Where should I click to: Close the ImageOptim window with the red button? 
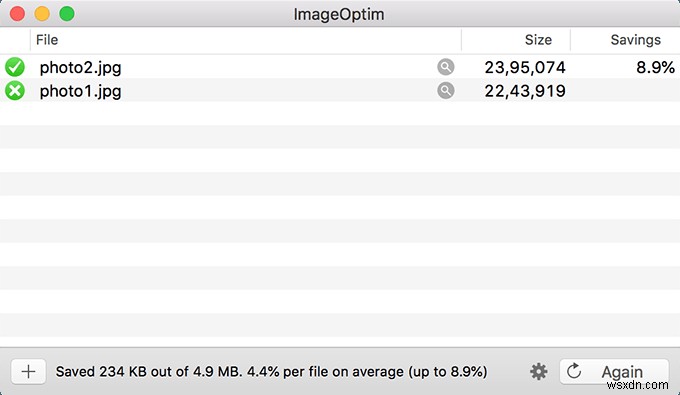tap(17, 14)
